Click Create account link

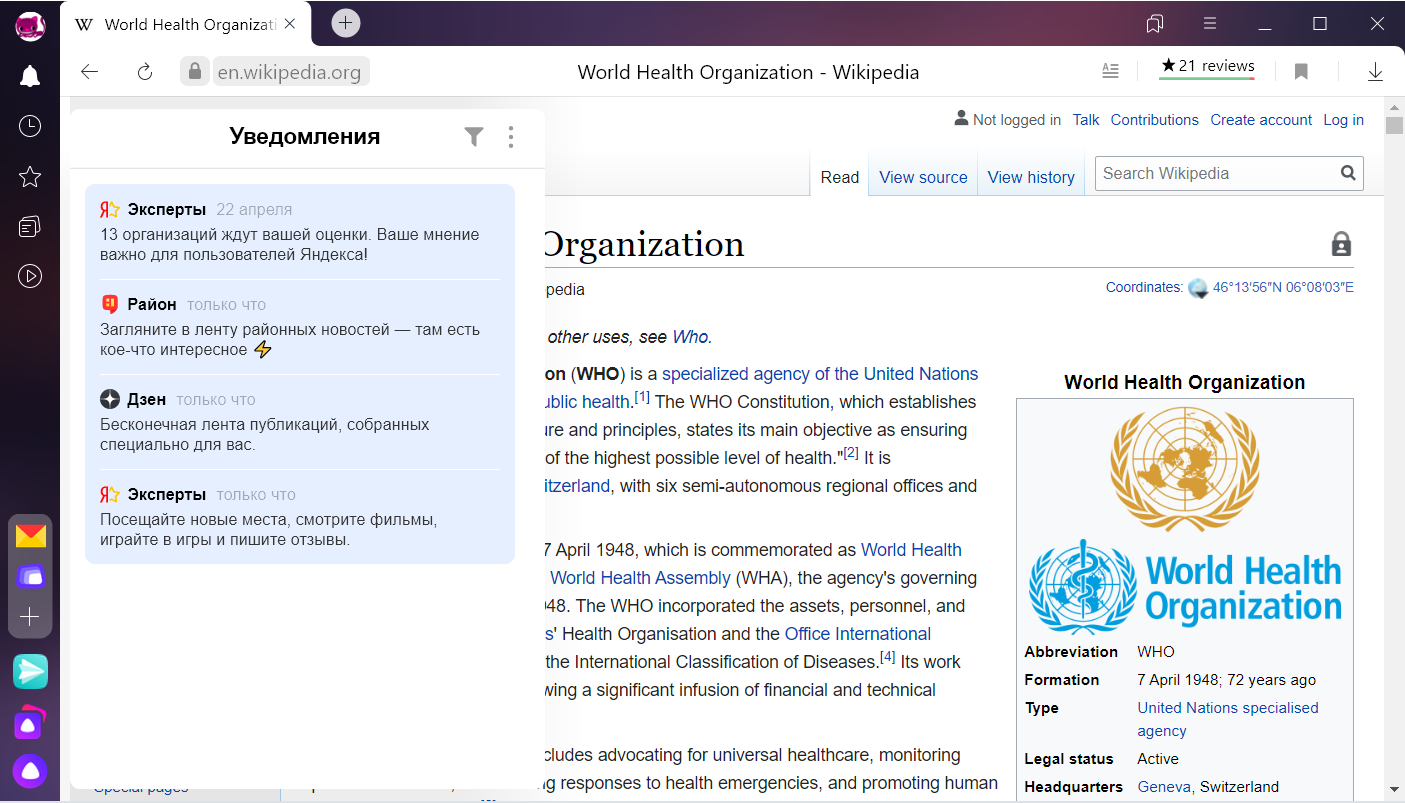point(1261,120)
